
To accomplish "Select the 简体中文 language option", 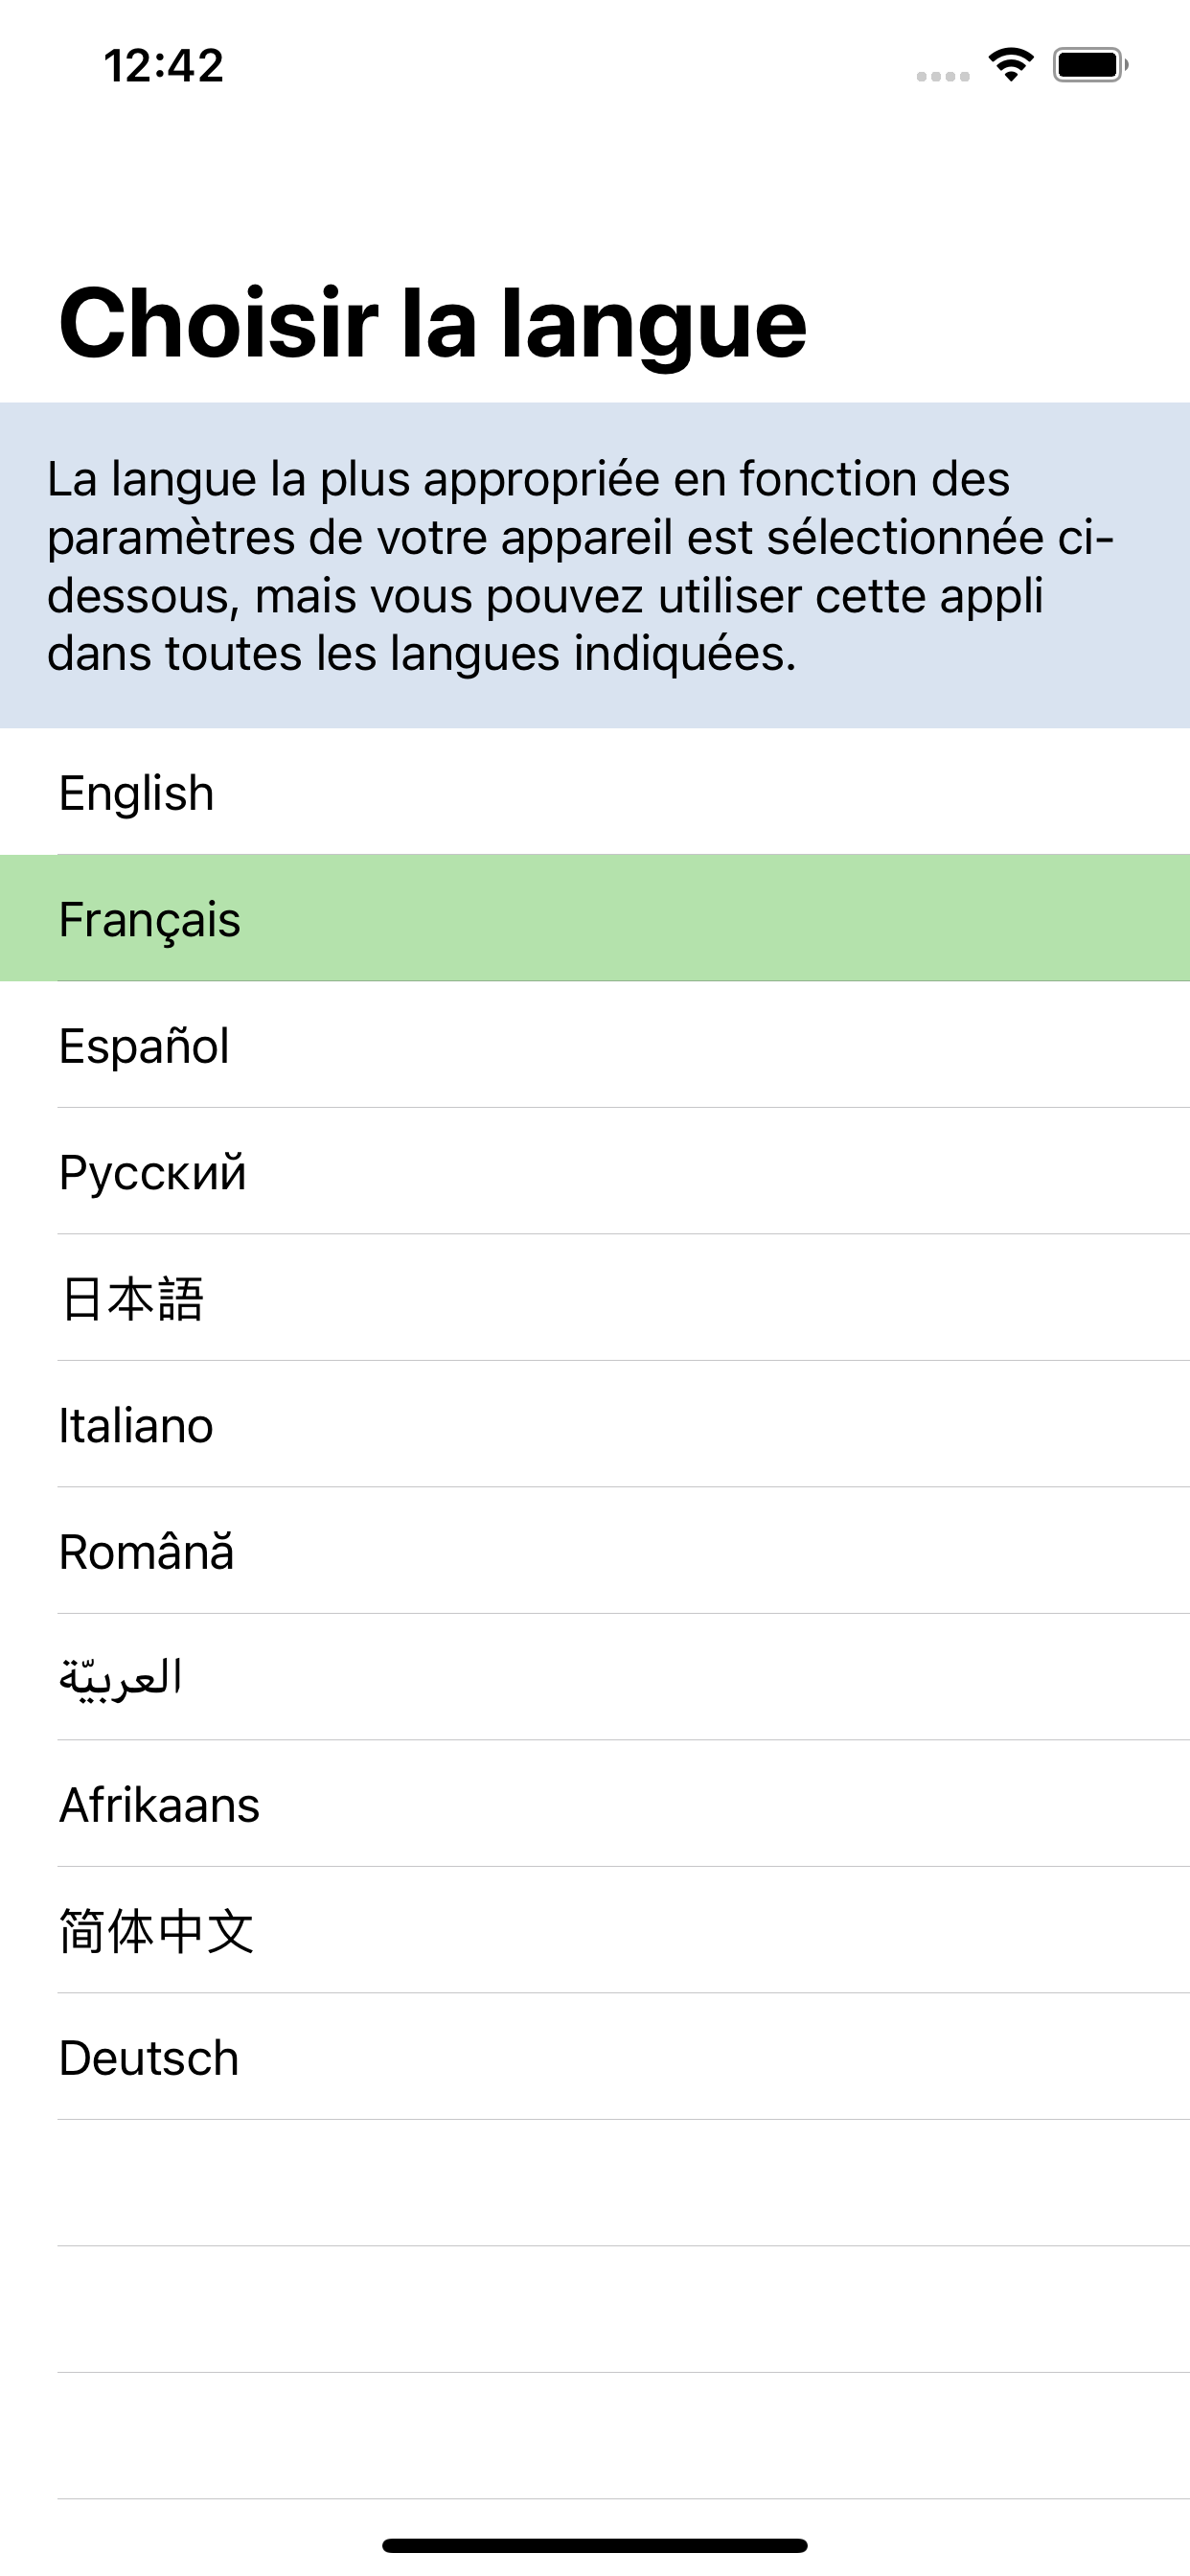I will pyautogui.click(x=595, y=1930).
